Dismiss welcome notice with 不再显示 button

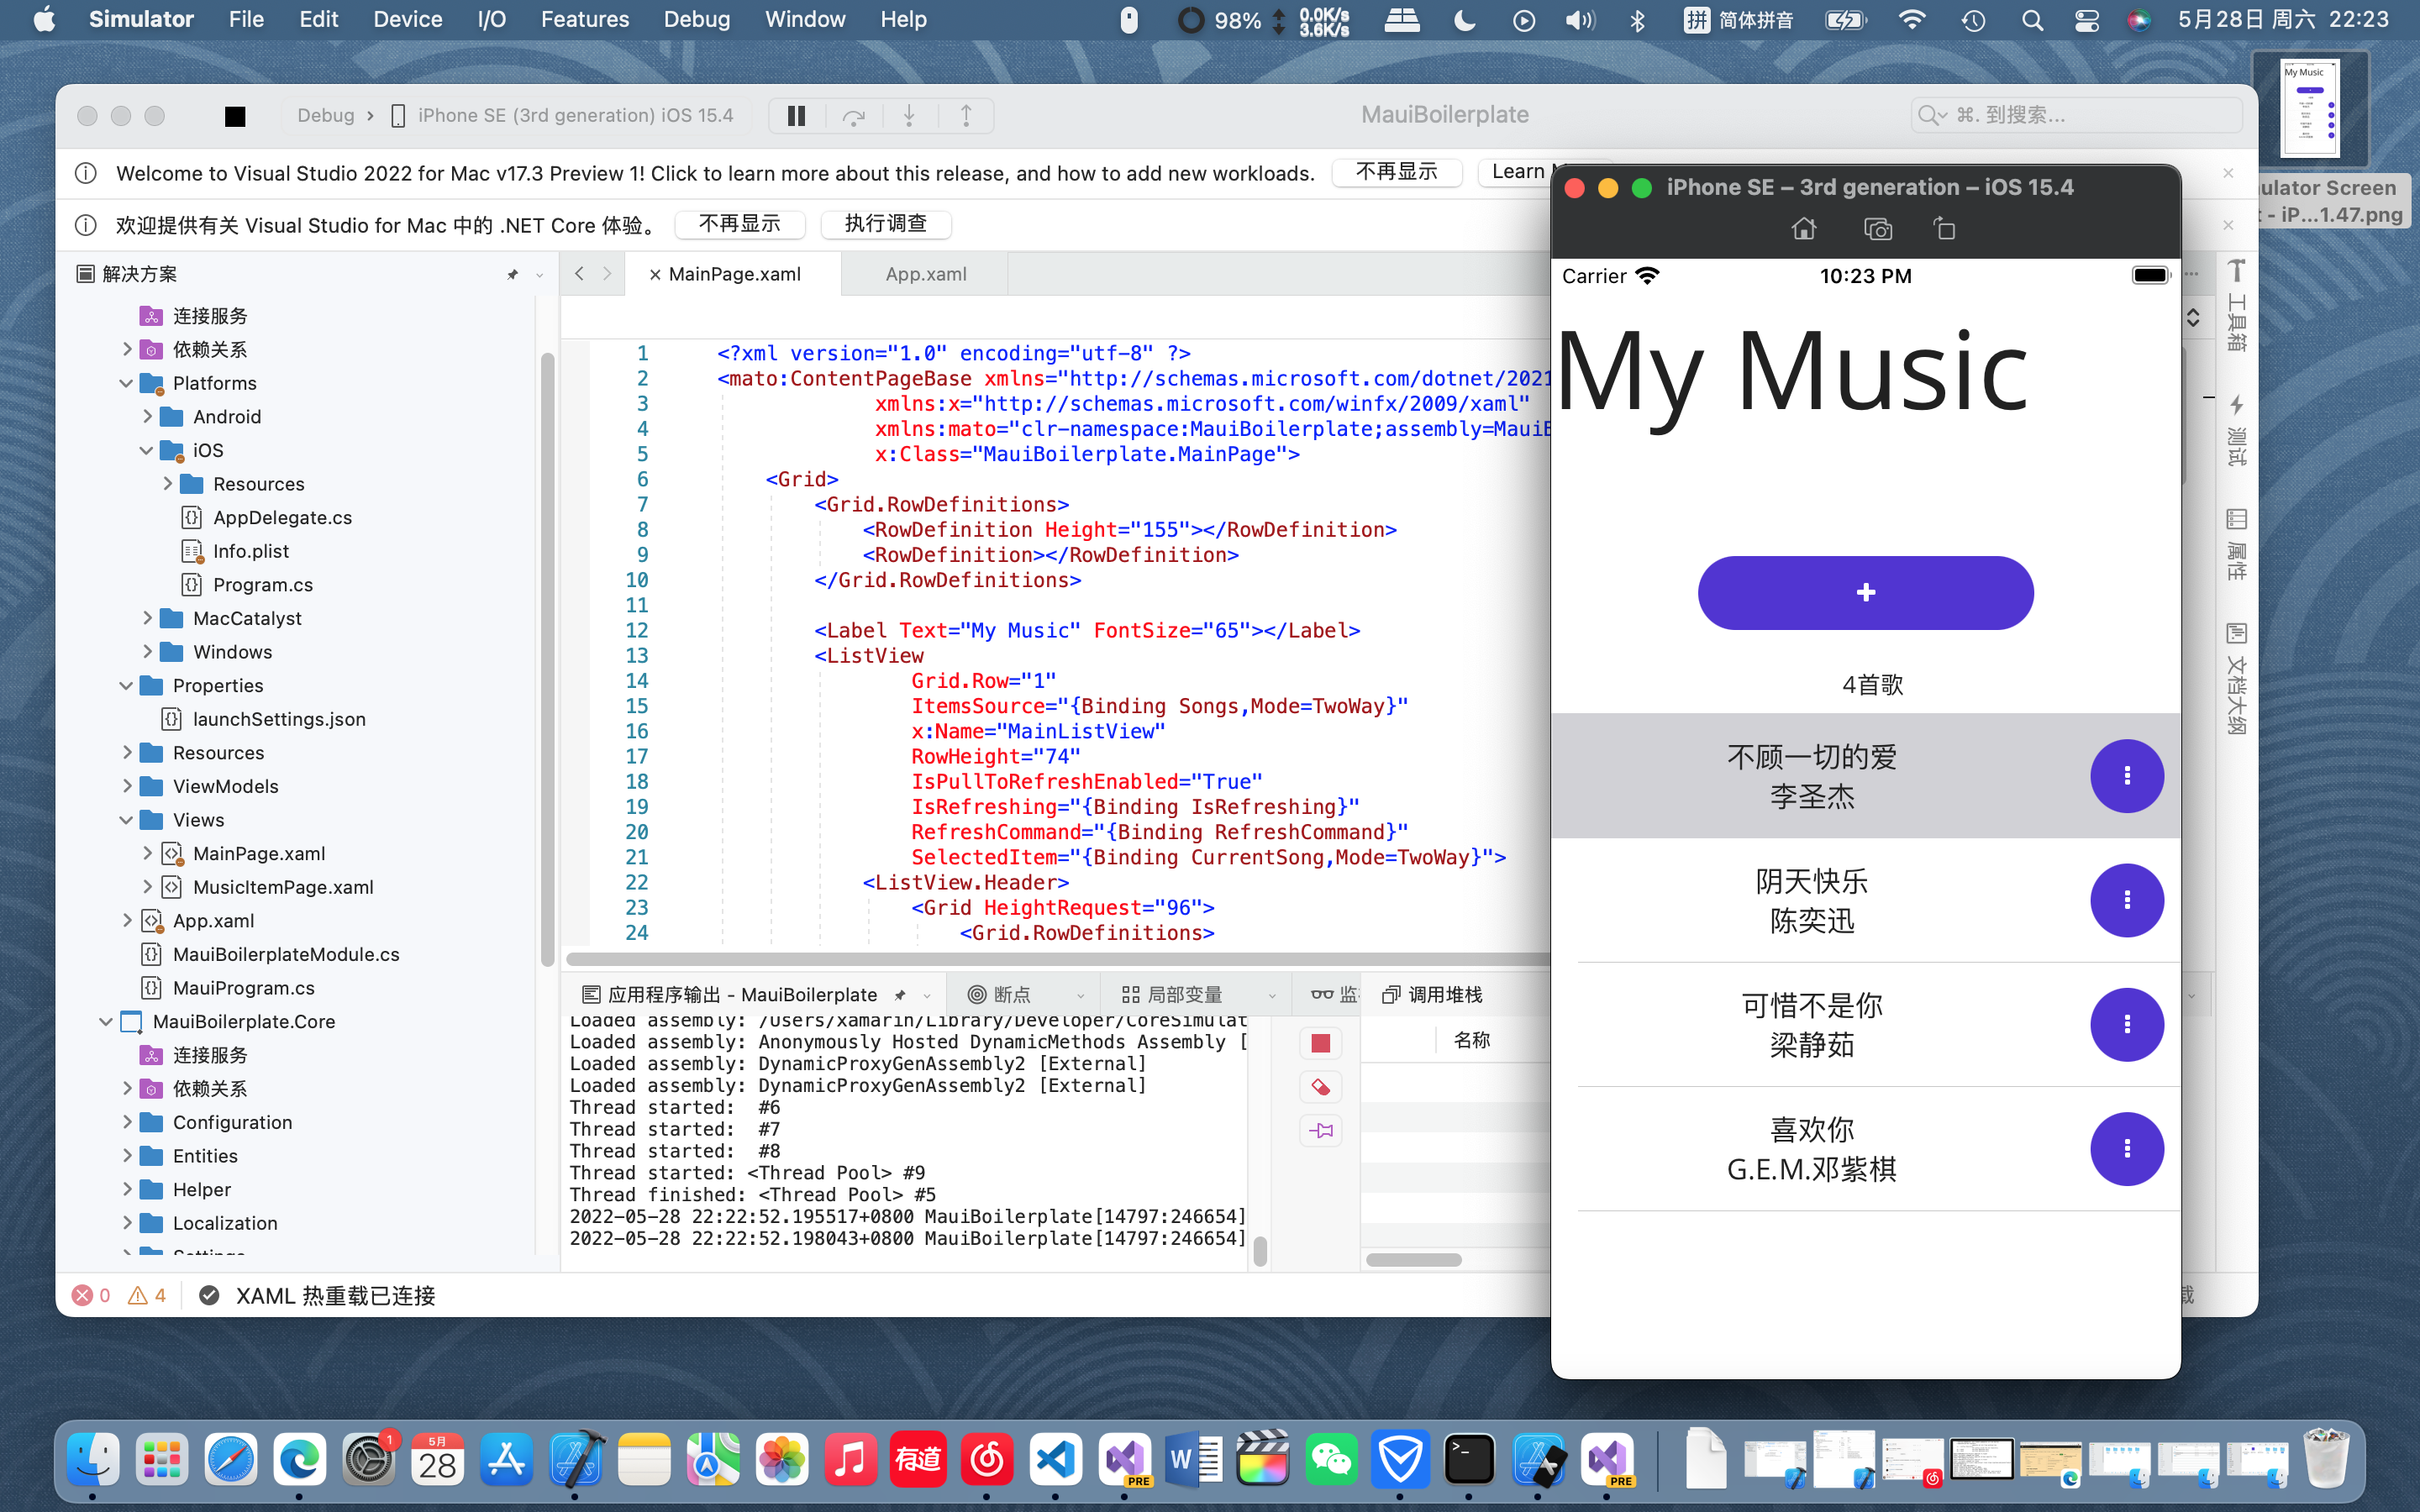point(1396,172)
